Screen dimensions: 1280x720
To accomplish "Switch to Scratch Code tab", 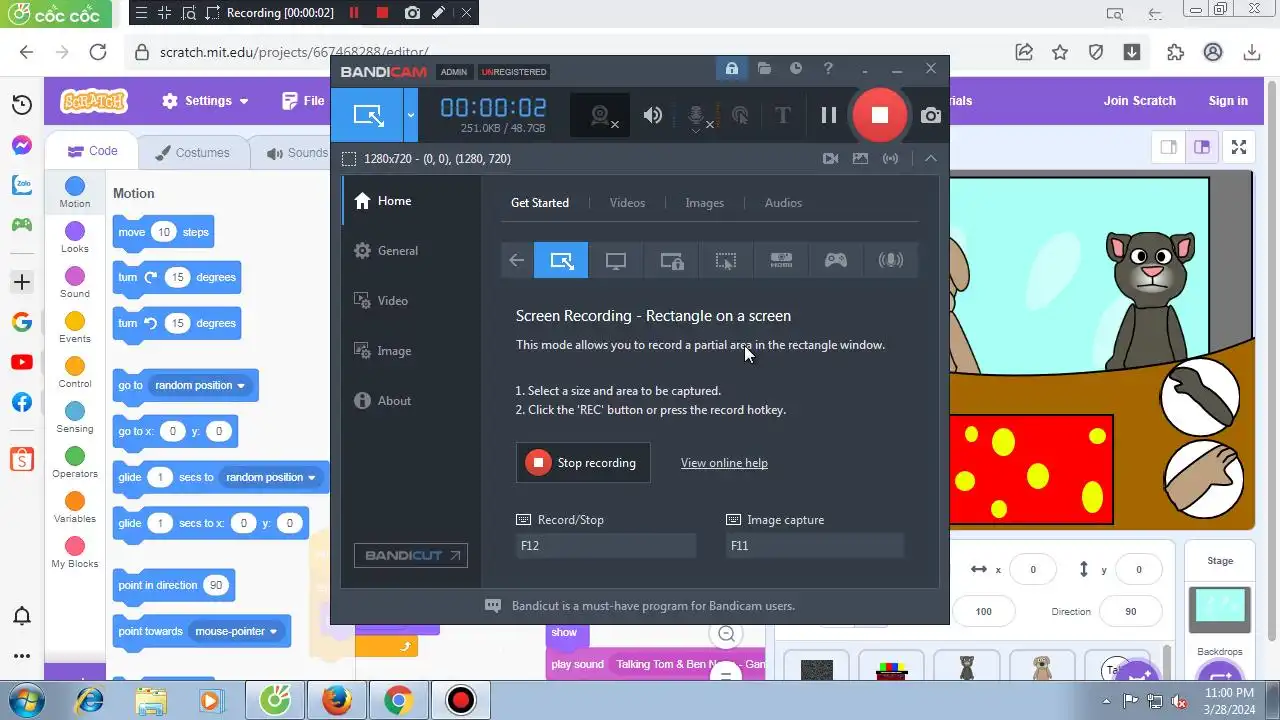I will point(93,152).
